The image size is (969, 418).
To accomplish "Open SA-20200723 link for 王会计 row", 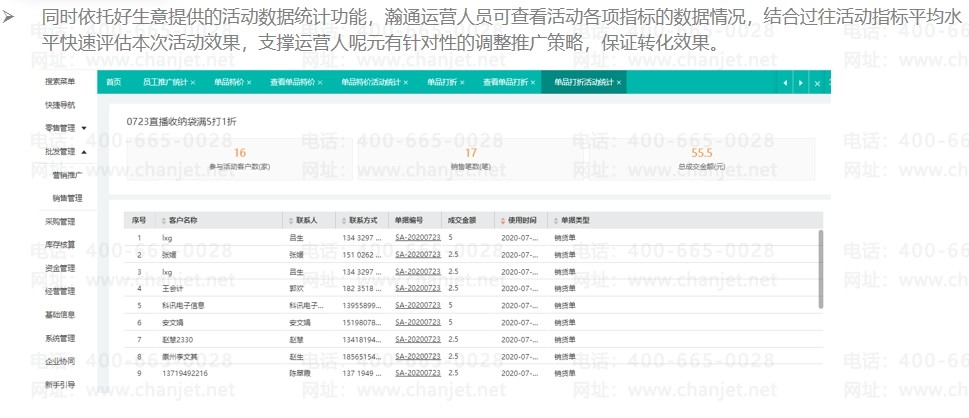I will pyautogui.click(x=418, y=288).
